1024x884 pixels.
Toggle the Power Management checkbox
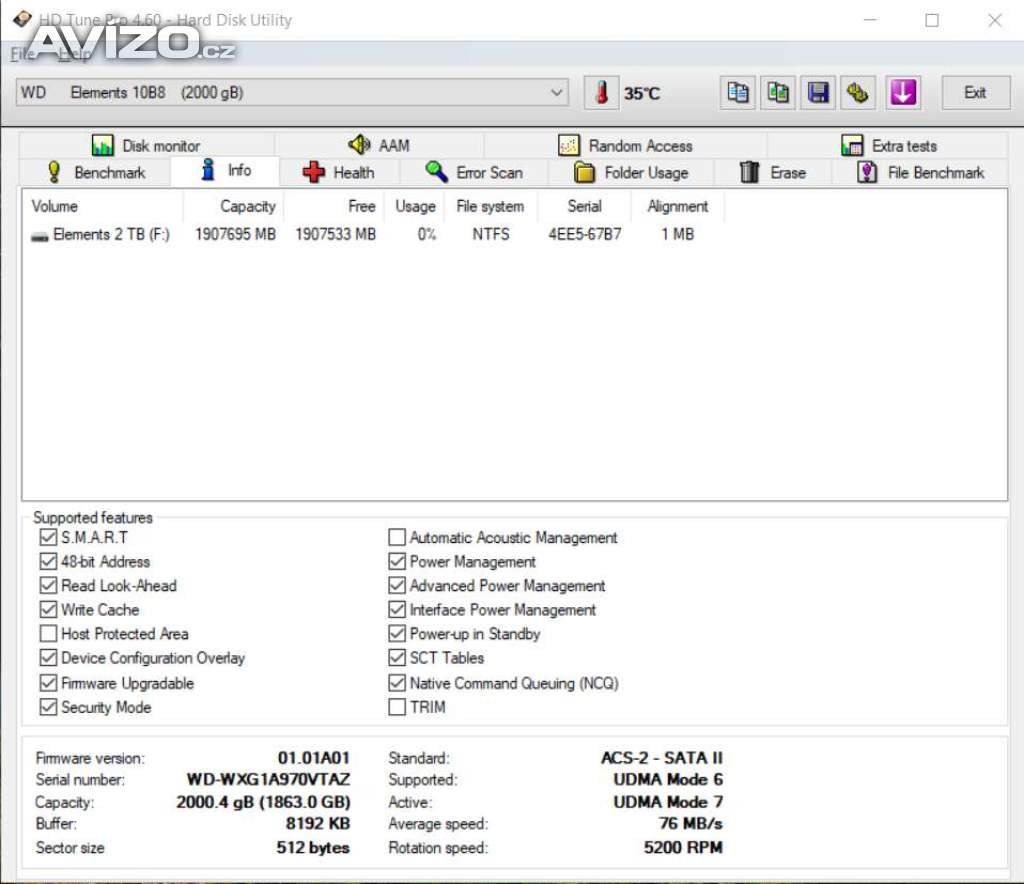point(397,561)
